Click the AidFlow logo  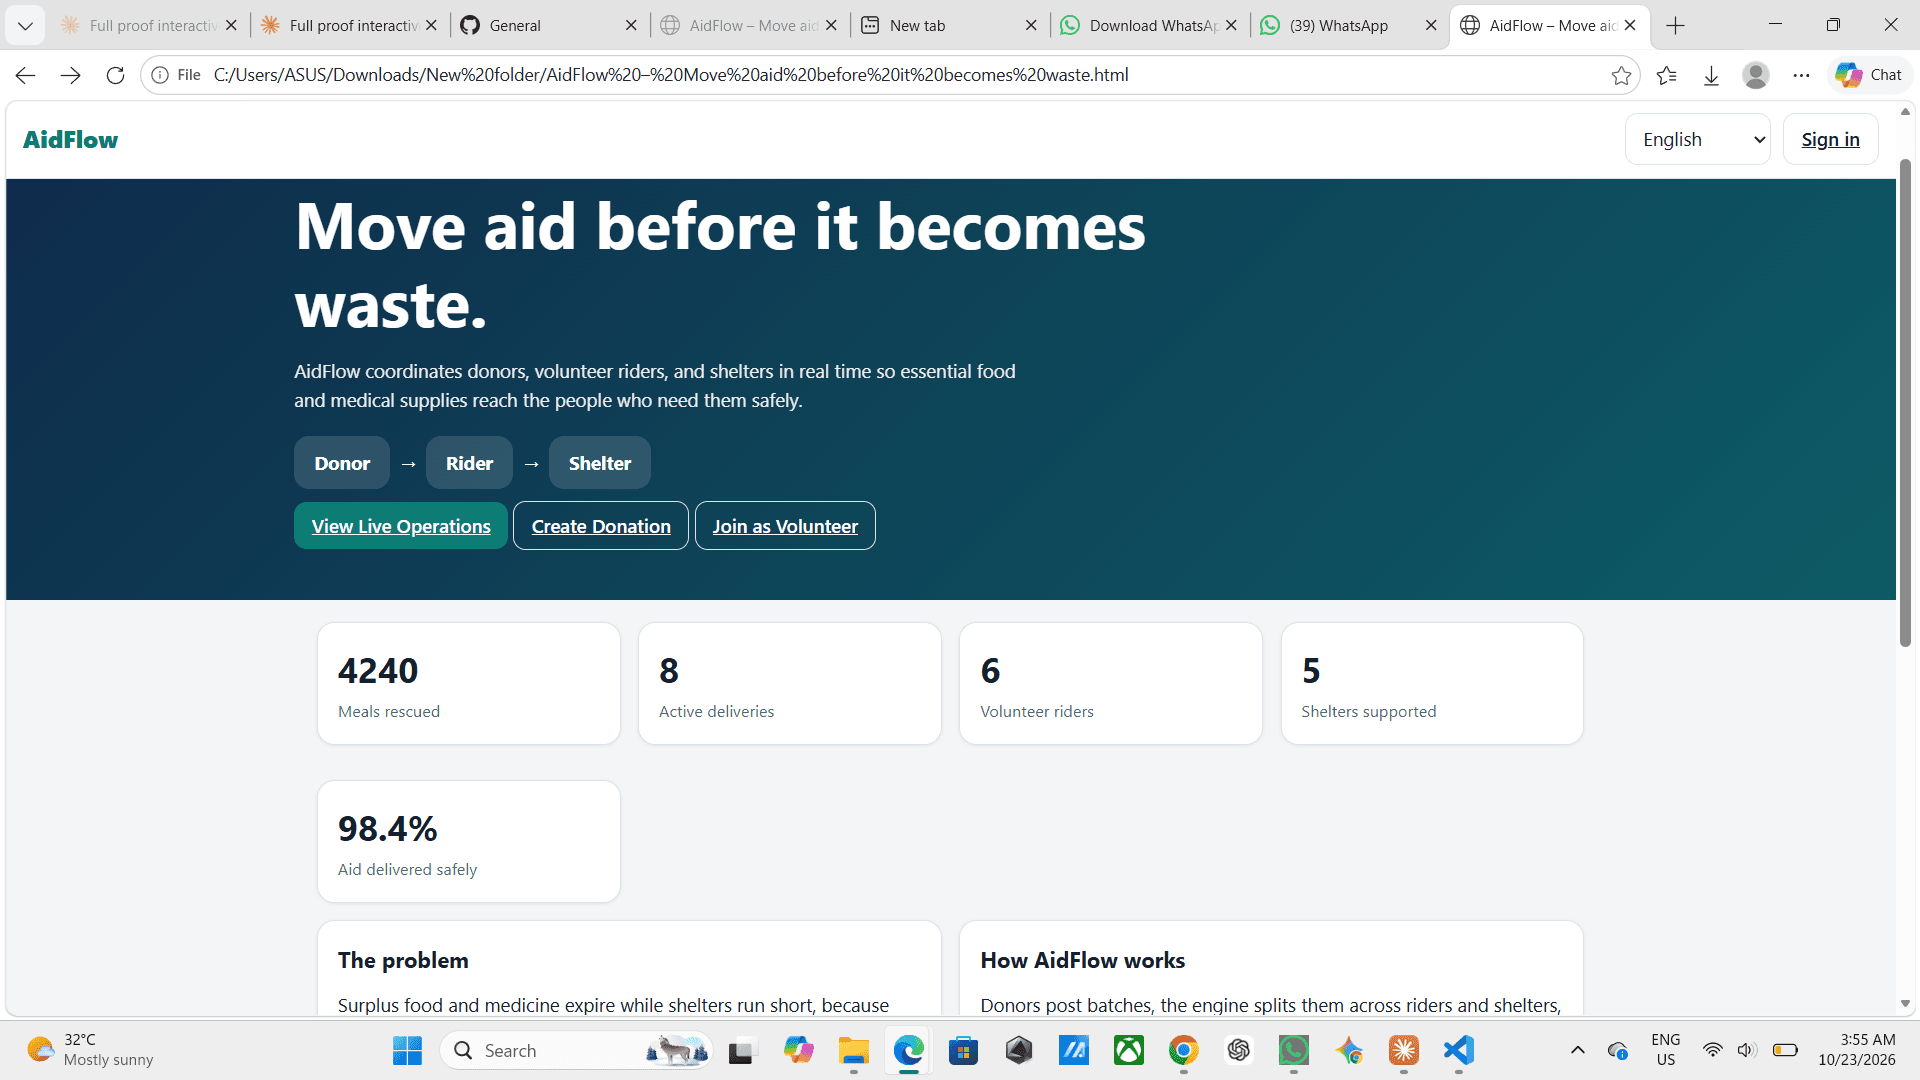pyautogui.click(x=70, y=140)
